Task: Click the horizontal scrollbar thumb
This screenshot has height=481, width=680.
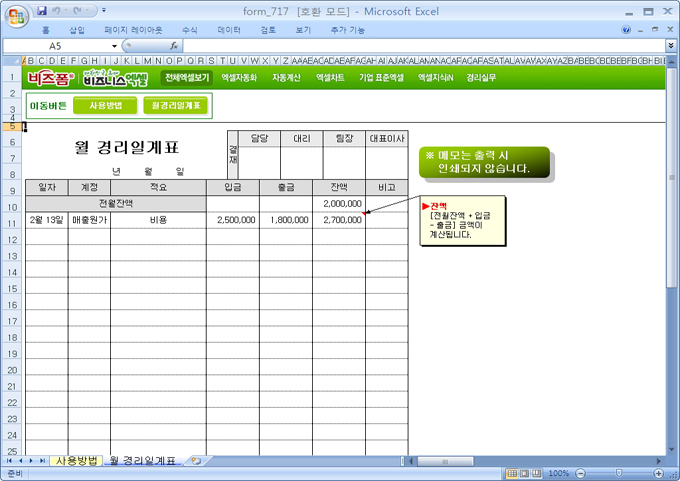Action: coord(445,461)
